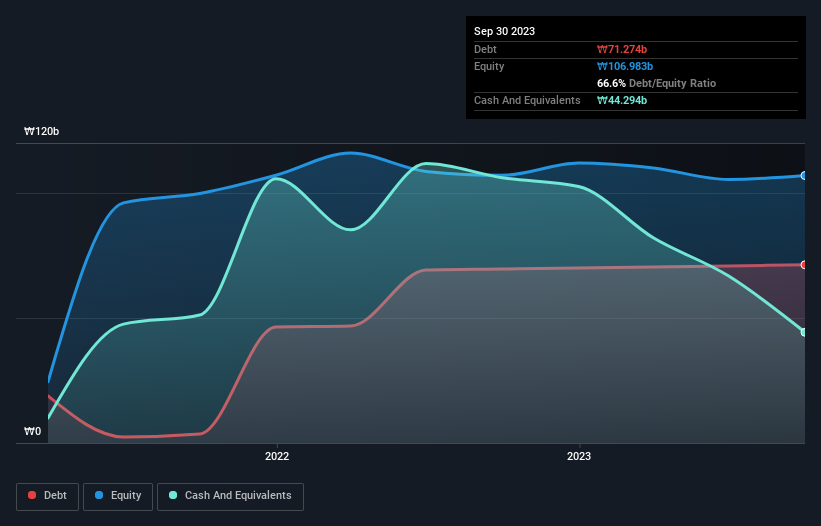Click the teal Cash endpoint marker
The height and width of the screenshot is (526, 821).
(804, 332)
